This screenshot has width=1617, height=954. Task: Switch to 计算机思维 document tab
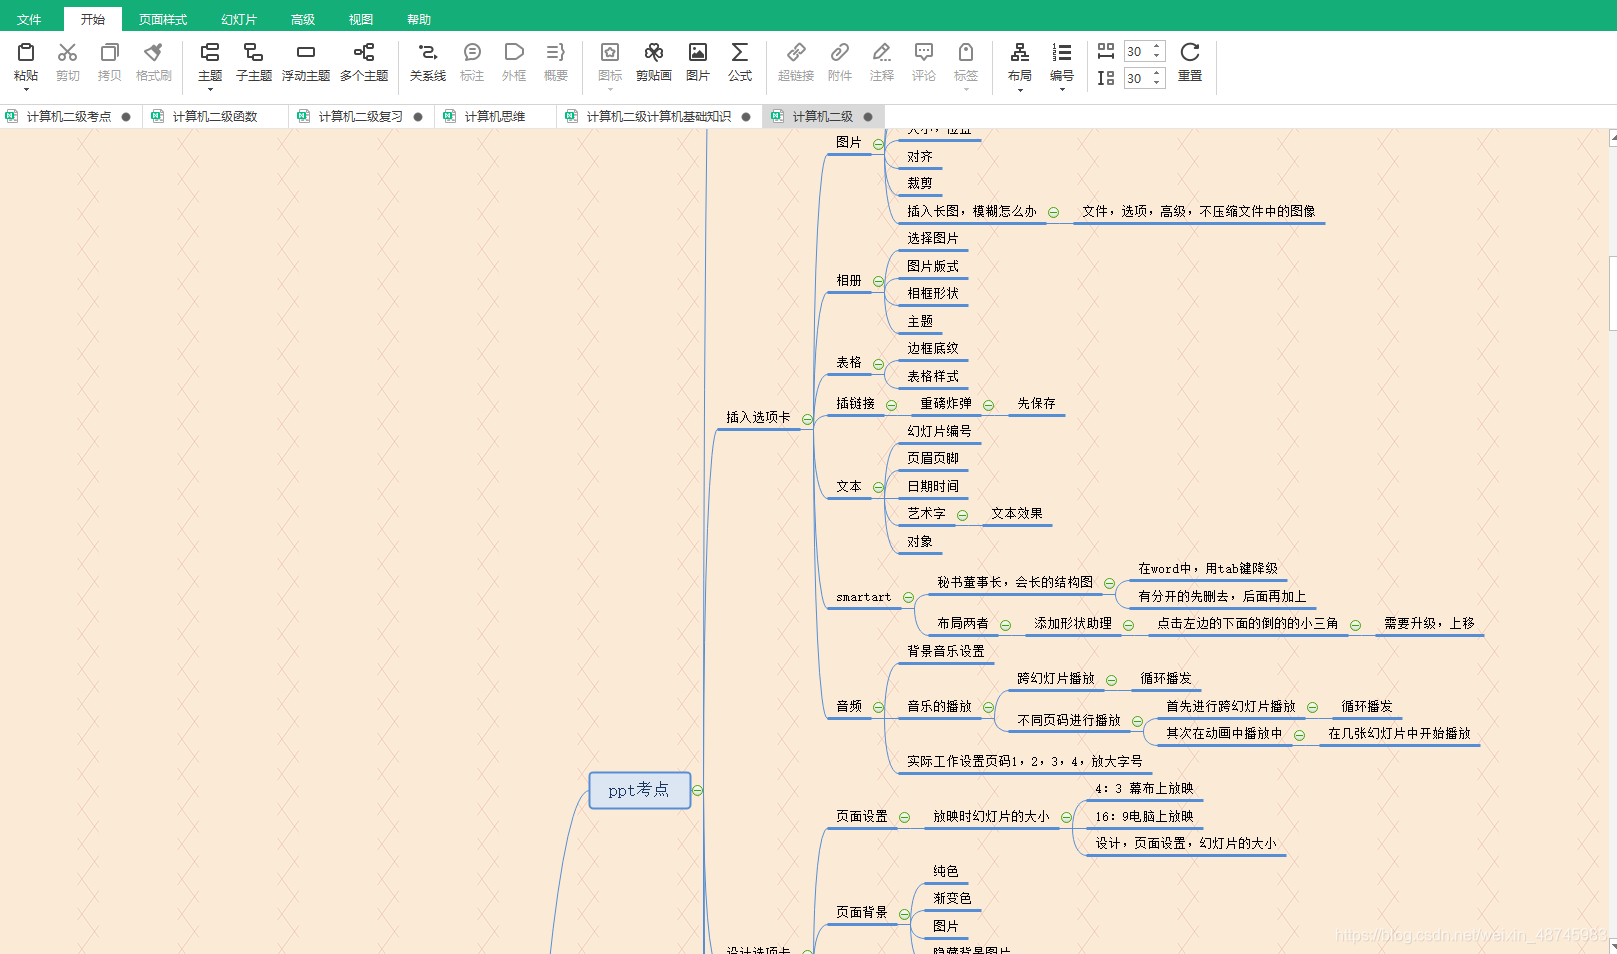494,117
